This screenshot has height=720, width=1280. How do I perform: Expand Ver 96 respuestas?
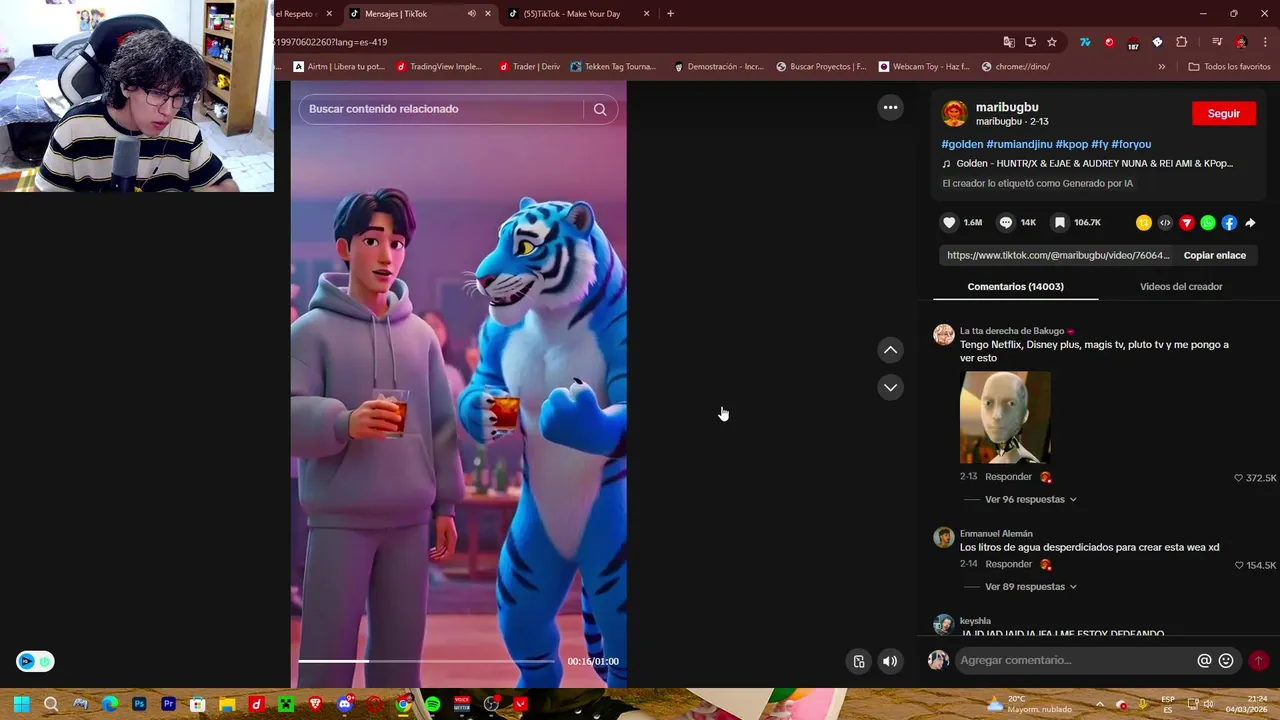coord(1030,499)
